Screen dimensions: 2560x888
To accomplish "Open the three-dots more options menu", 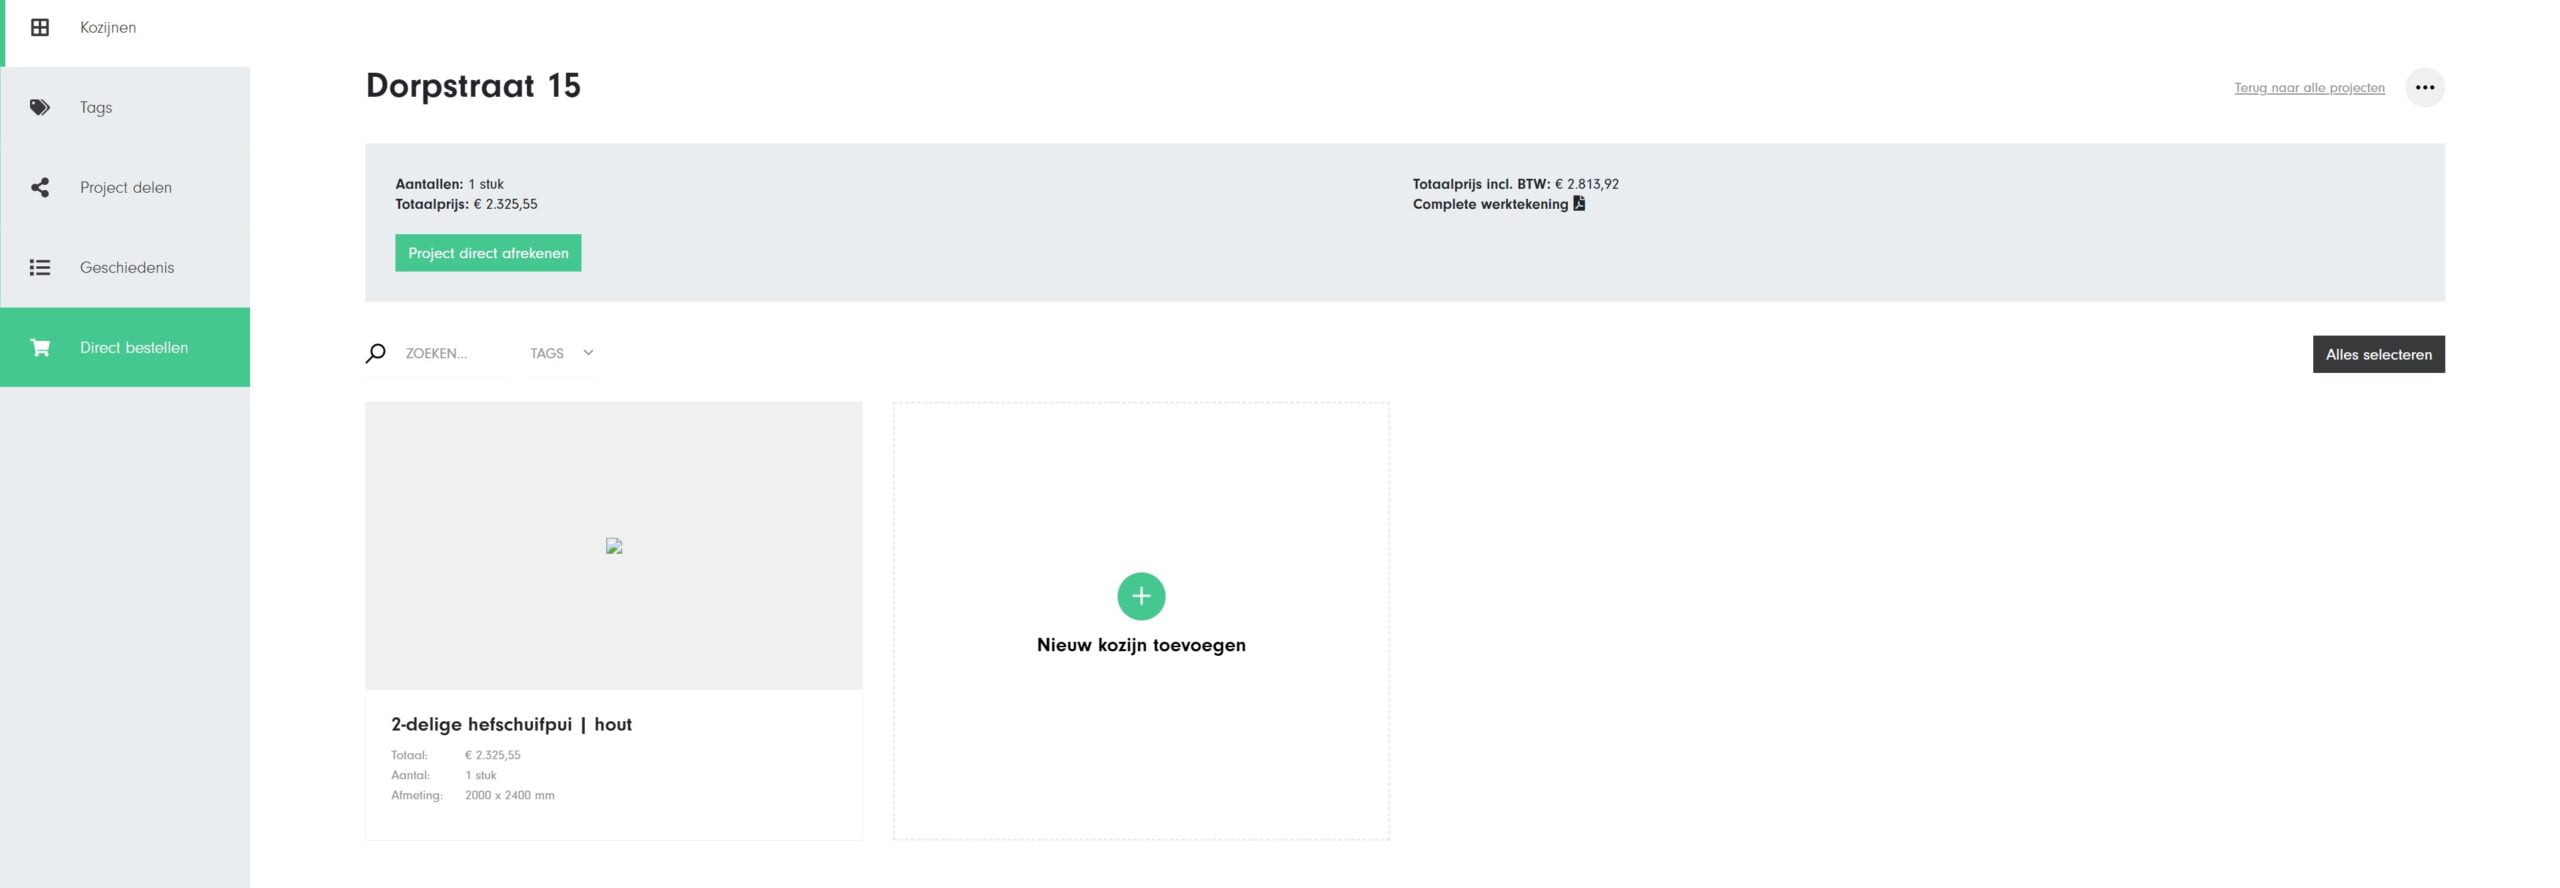I will point(2424,88).
